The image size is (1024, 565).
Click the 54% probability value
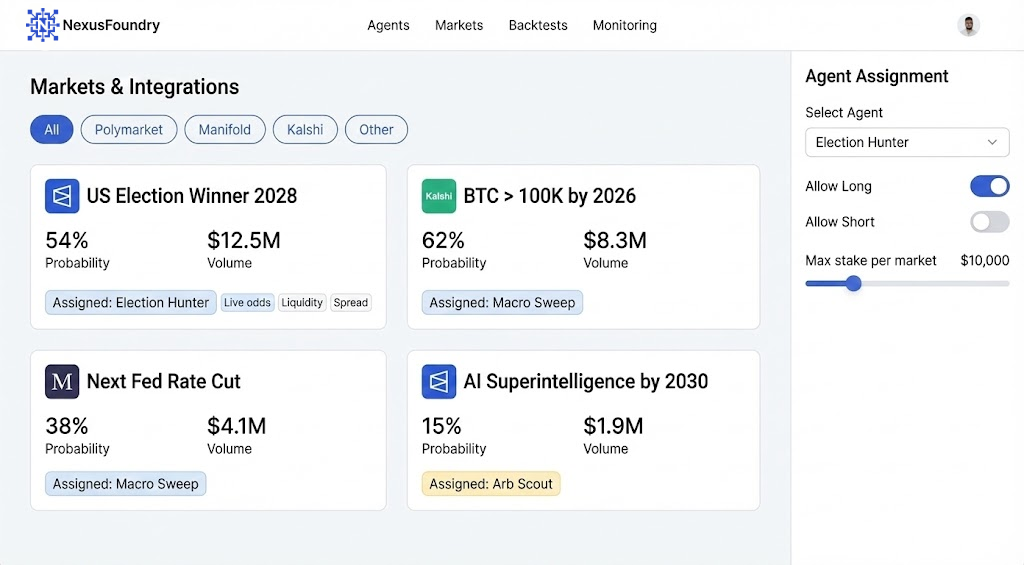pyautogui.click(x=67, y=240)
